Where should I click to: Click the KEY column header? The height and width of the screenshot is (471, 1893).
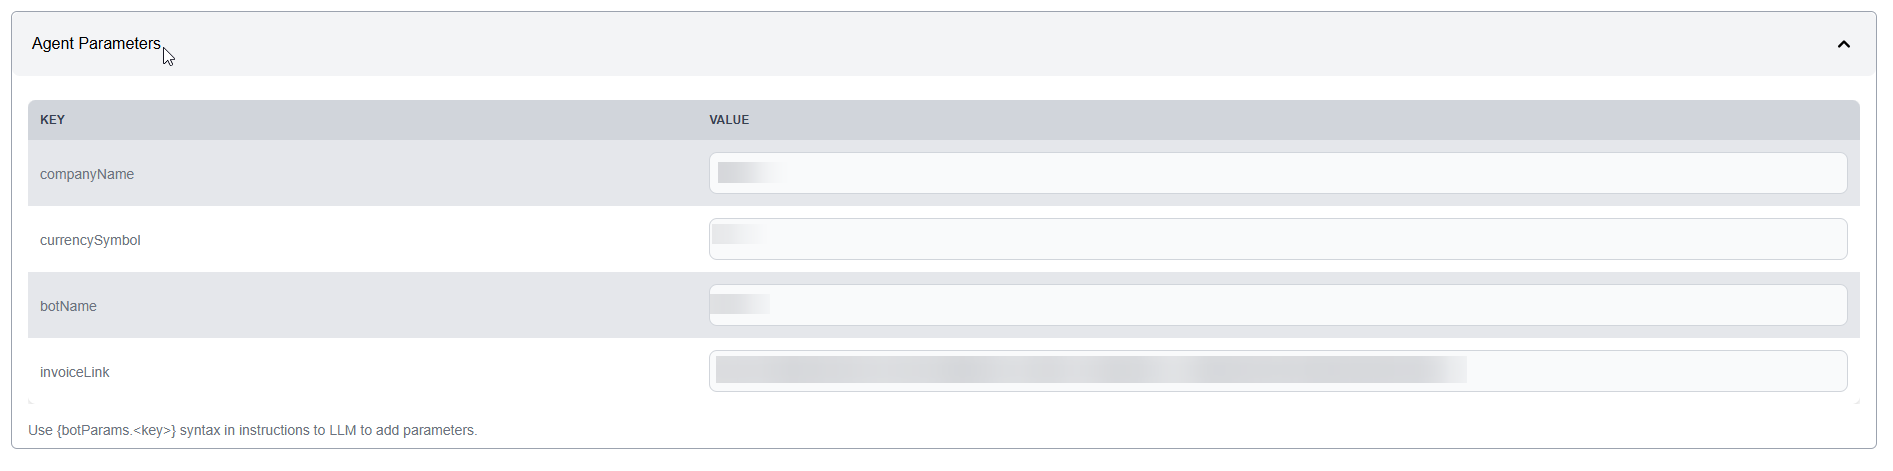[x=52, y=120]
